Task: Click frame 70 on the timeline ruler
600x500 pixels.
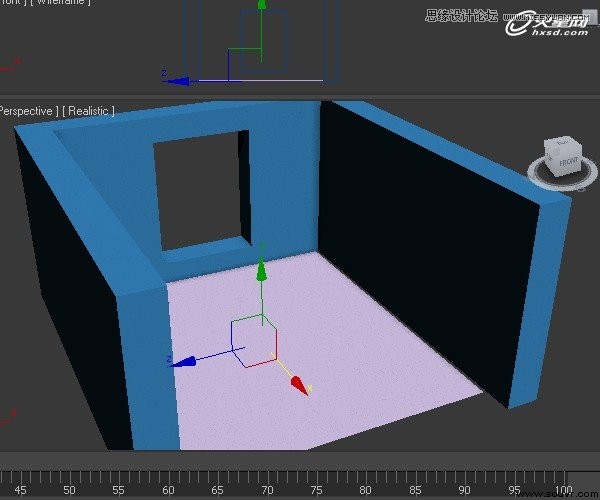Action: coord(266,490)
